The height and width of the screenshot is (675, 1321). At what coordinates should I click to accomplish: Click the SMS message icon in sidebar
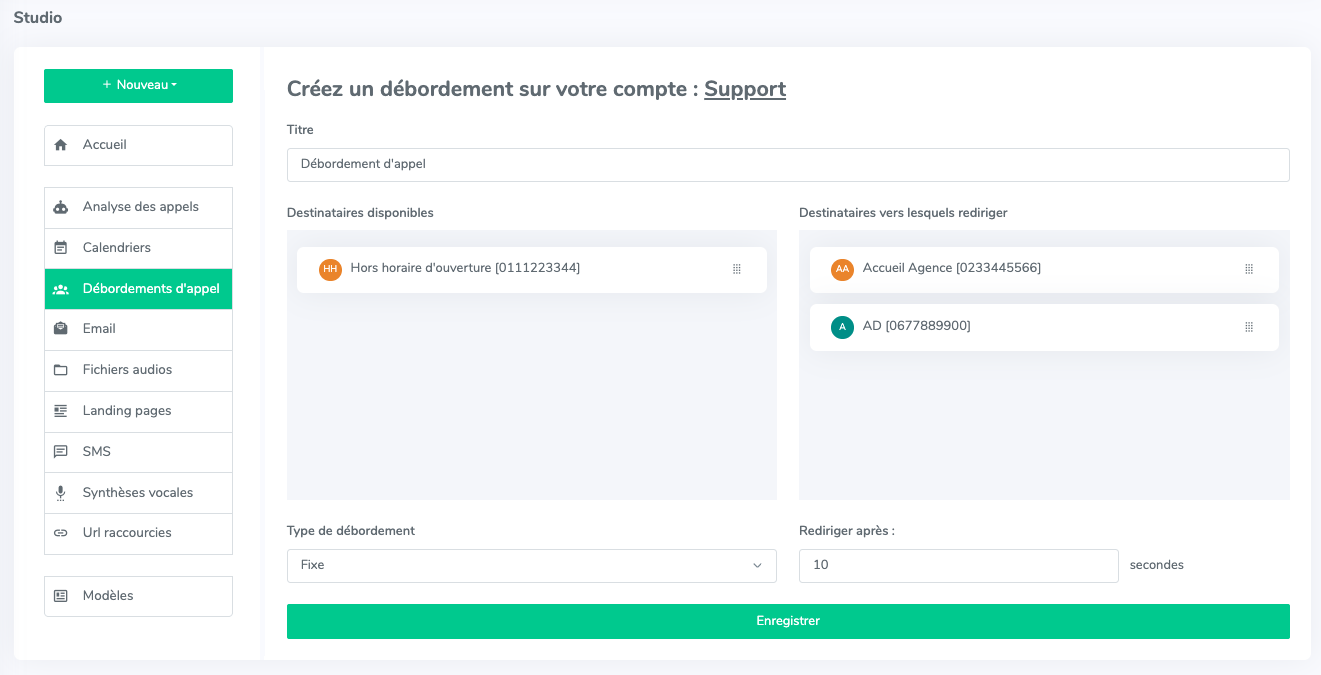(x=61, y=452)
